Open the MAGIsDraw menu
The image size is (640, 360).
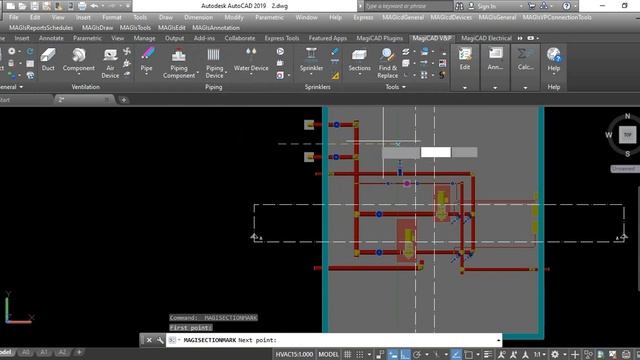97,28
